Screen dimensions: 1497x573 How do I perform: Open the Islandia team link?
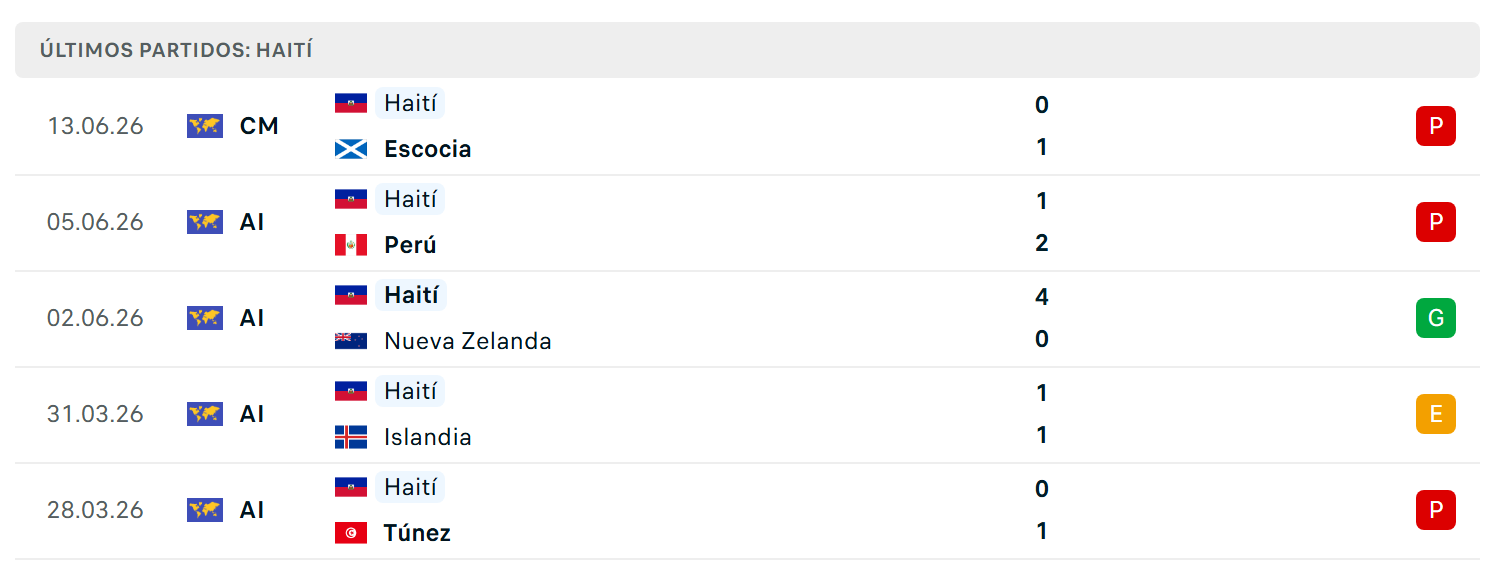tap(428, 437)
